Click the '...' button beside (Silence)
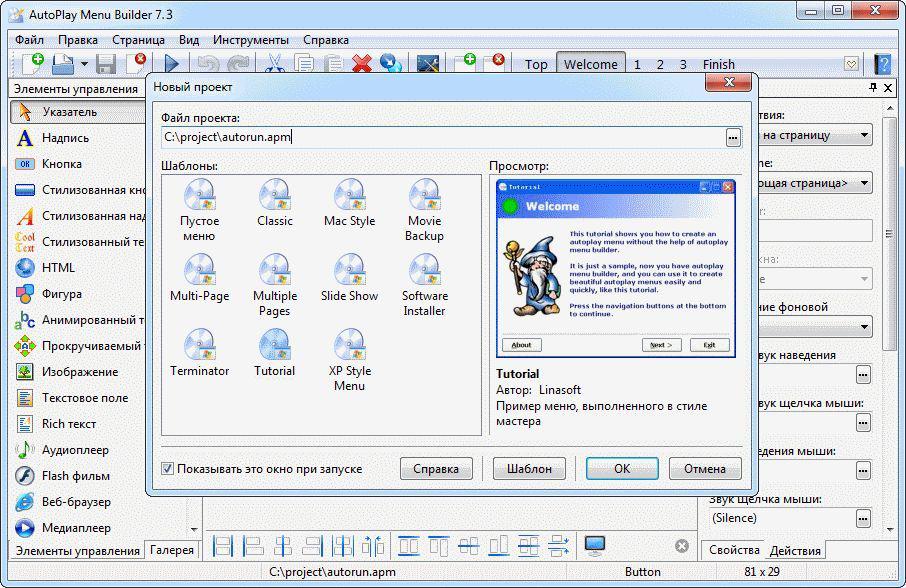 tap(863, 518)
